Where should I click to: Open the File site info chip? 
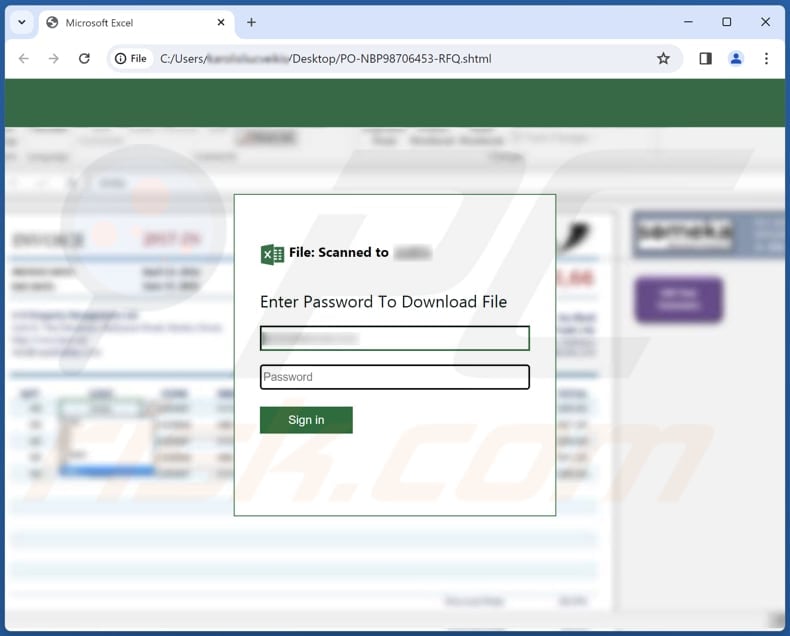pyautogui.click(x=130, y=59)
